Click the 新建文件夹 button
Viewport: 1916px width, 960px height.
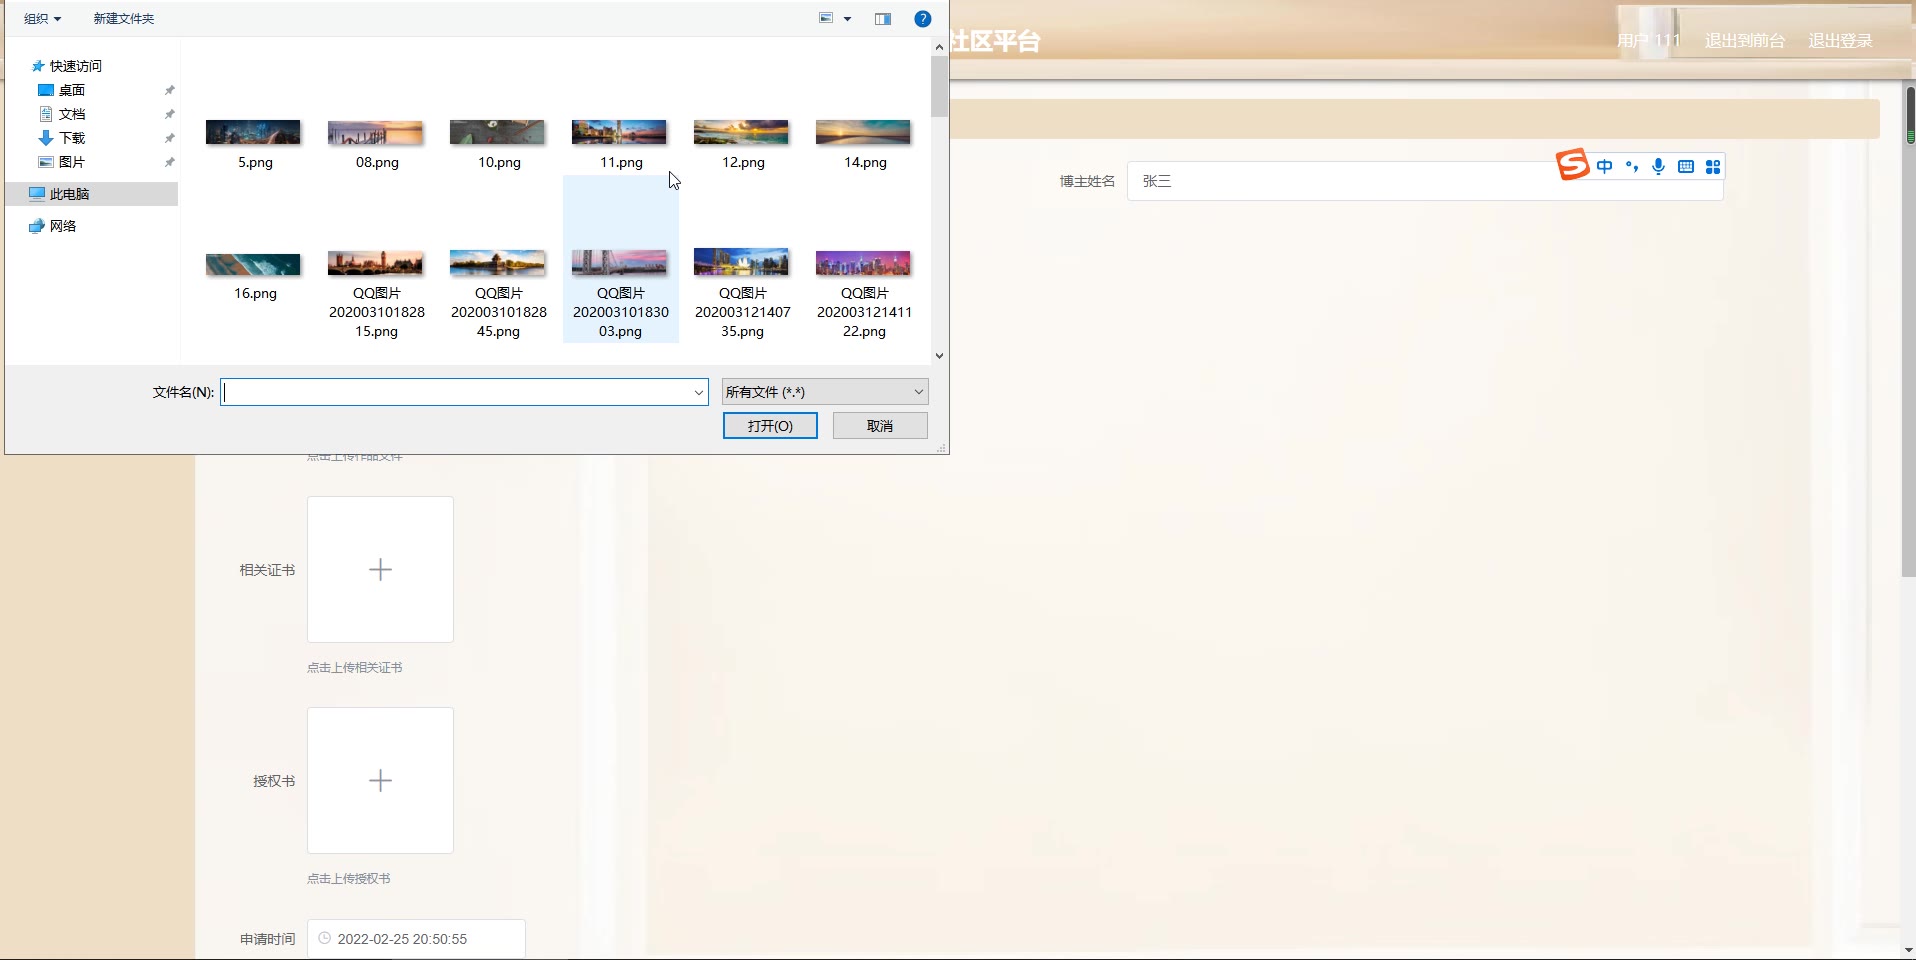(124, 19)
